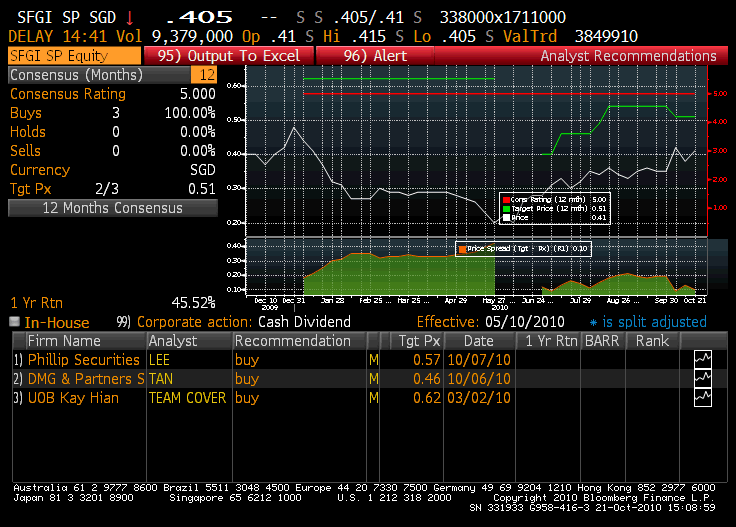Click the Buys row label
Screen dimensions: 736x527
(26, 113)
